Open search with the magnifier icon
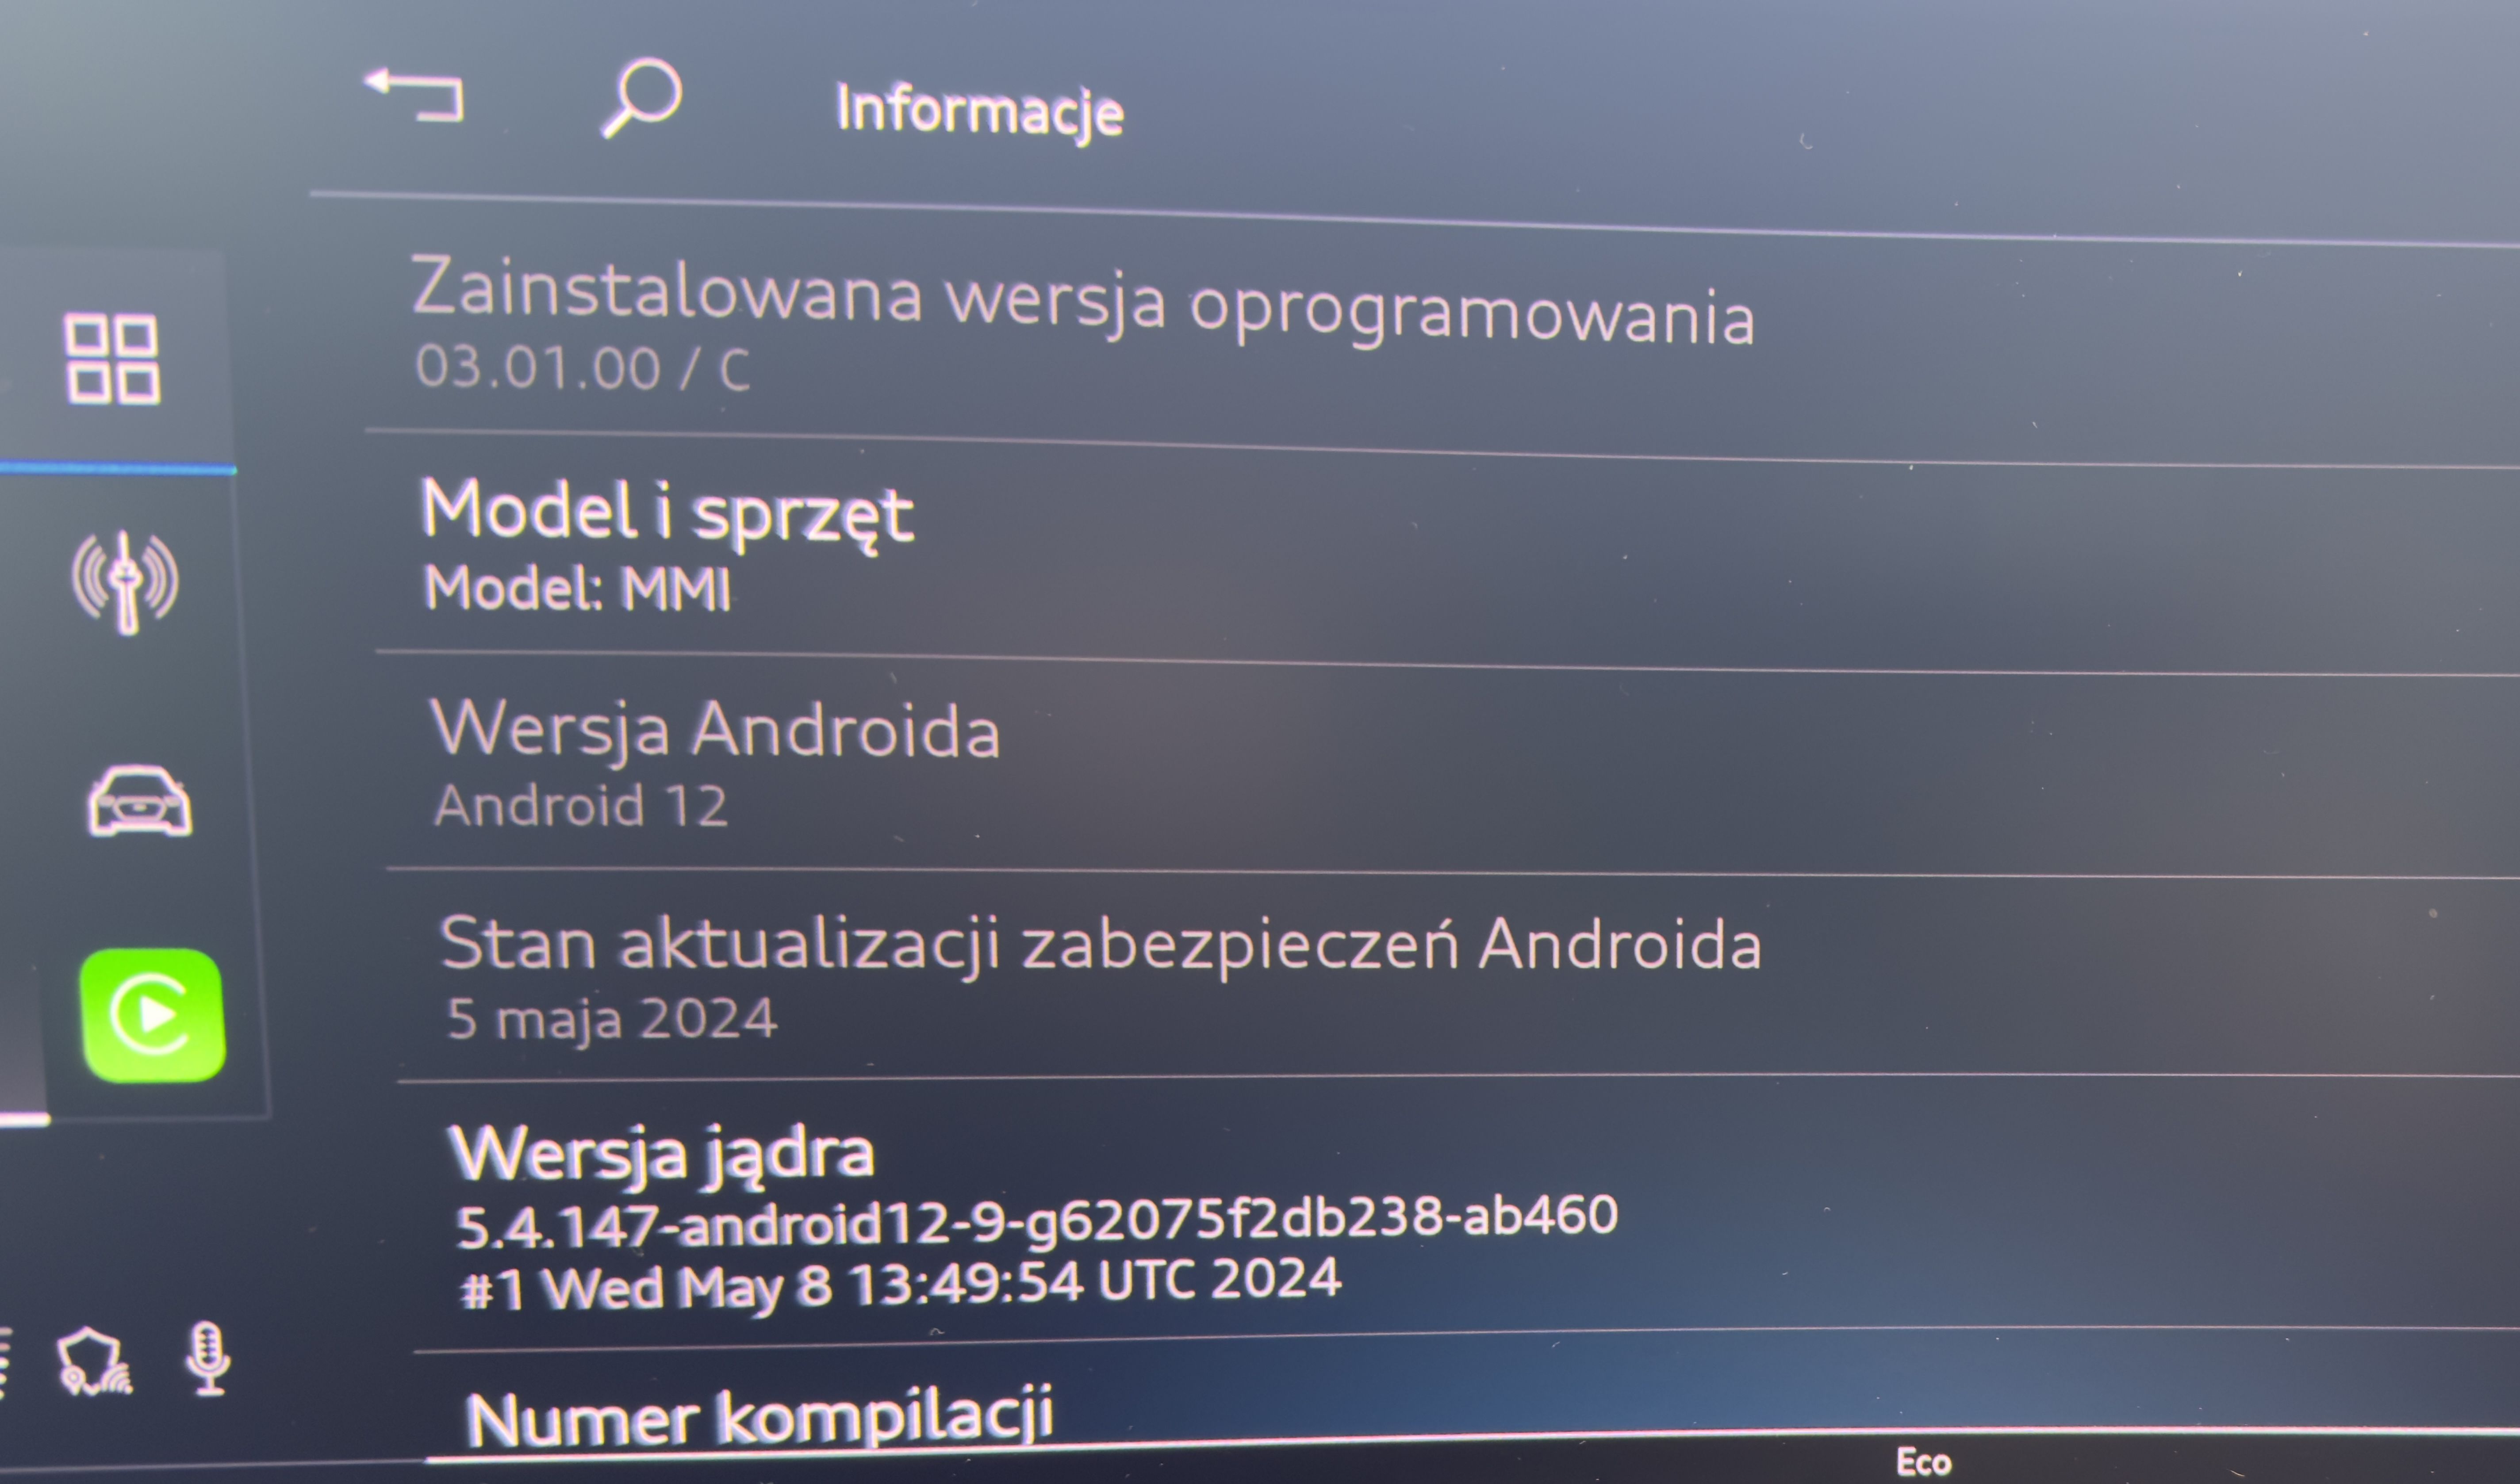2520x1484 pixels. (x=641, y=97)
